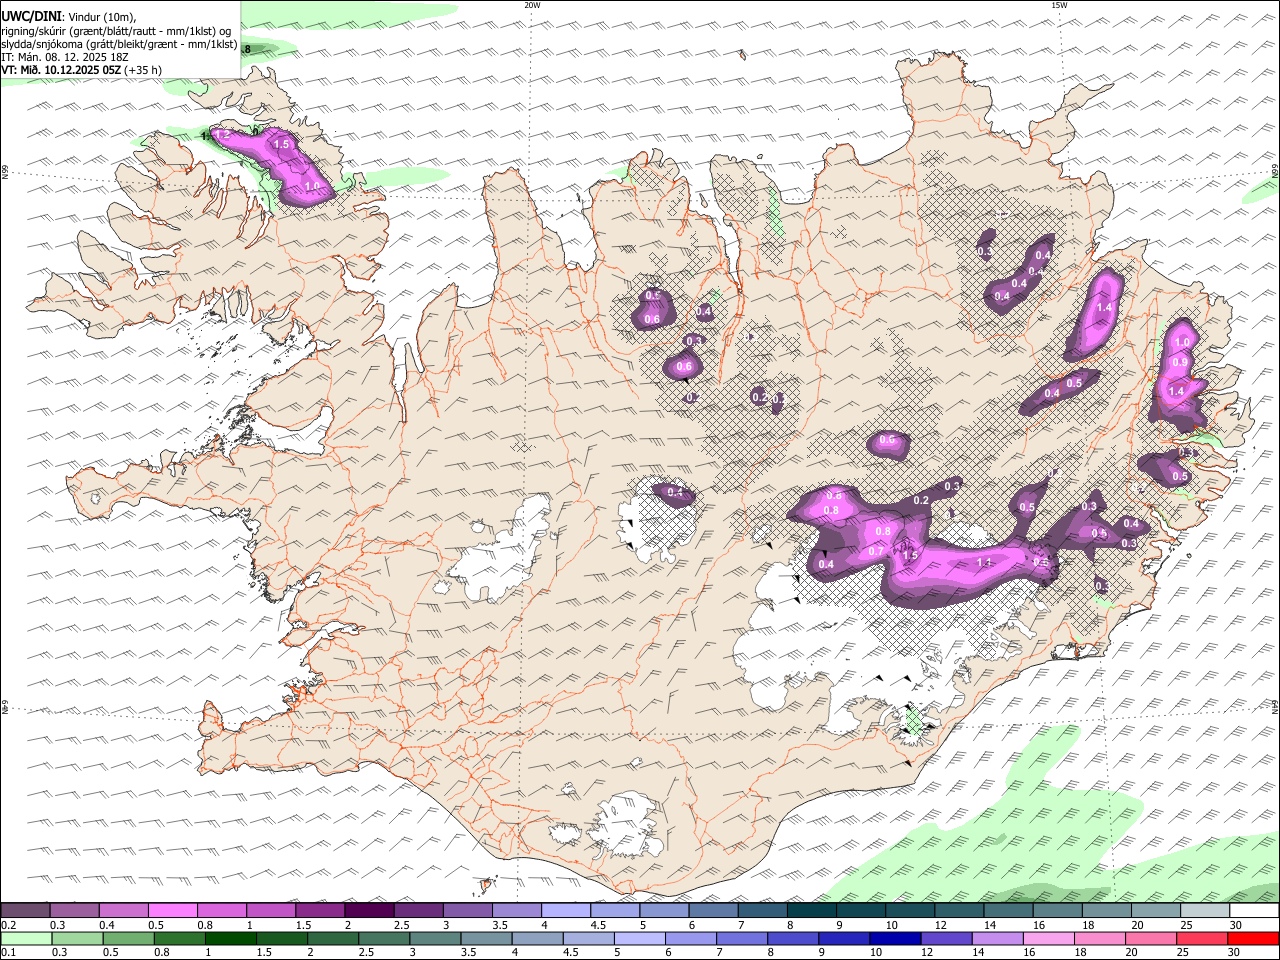Viewport: 1280px width, 960px height.
Task: Click the 64N latitude label on the right edge
Action: pyautogui.click(x=1275, y=707)
